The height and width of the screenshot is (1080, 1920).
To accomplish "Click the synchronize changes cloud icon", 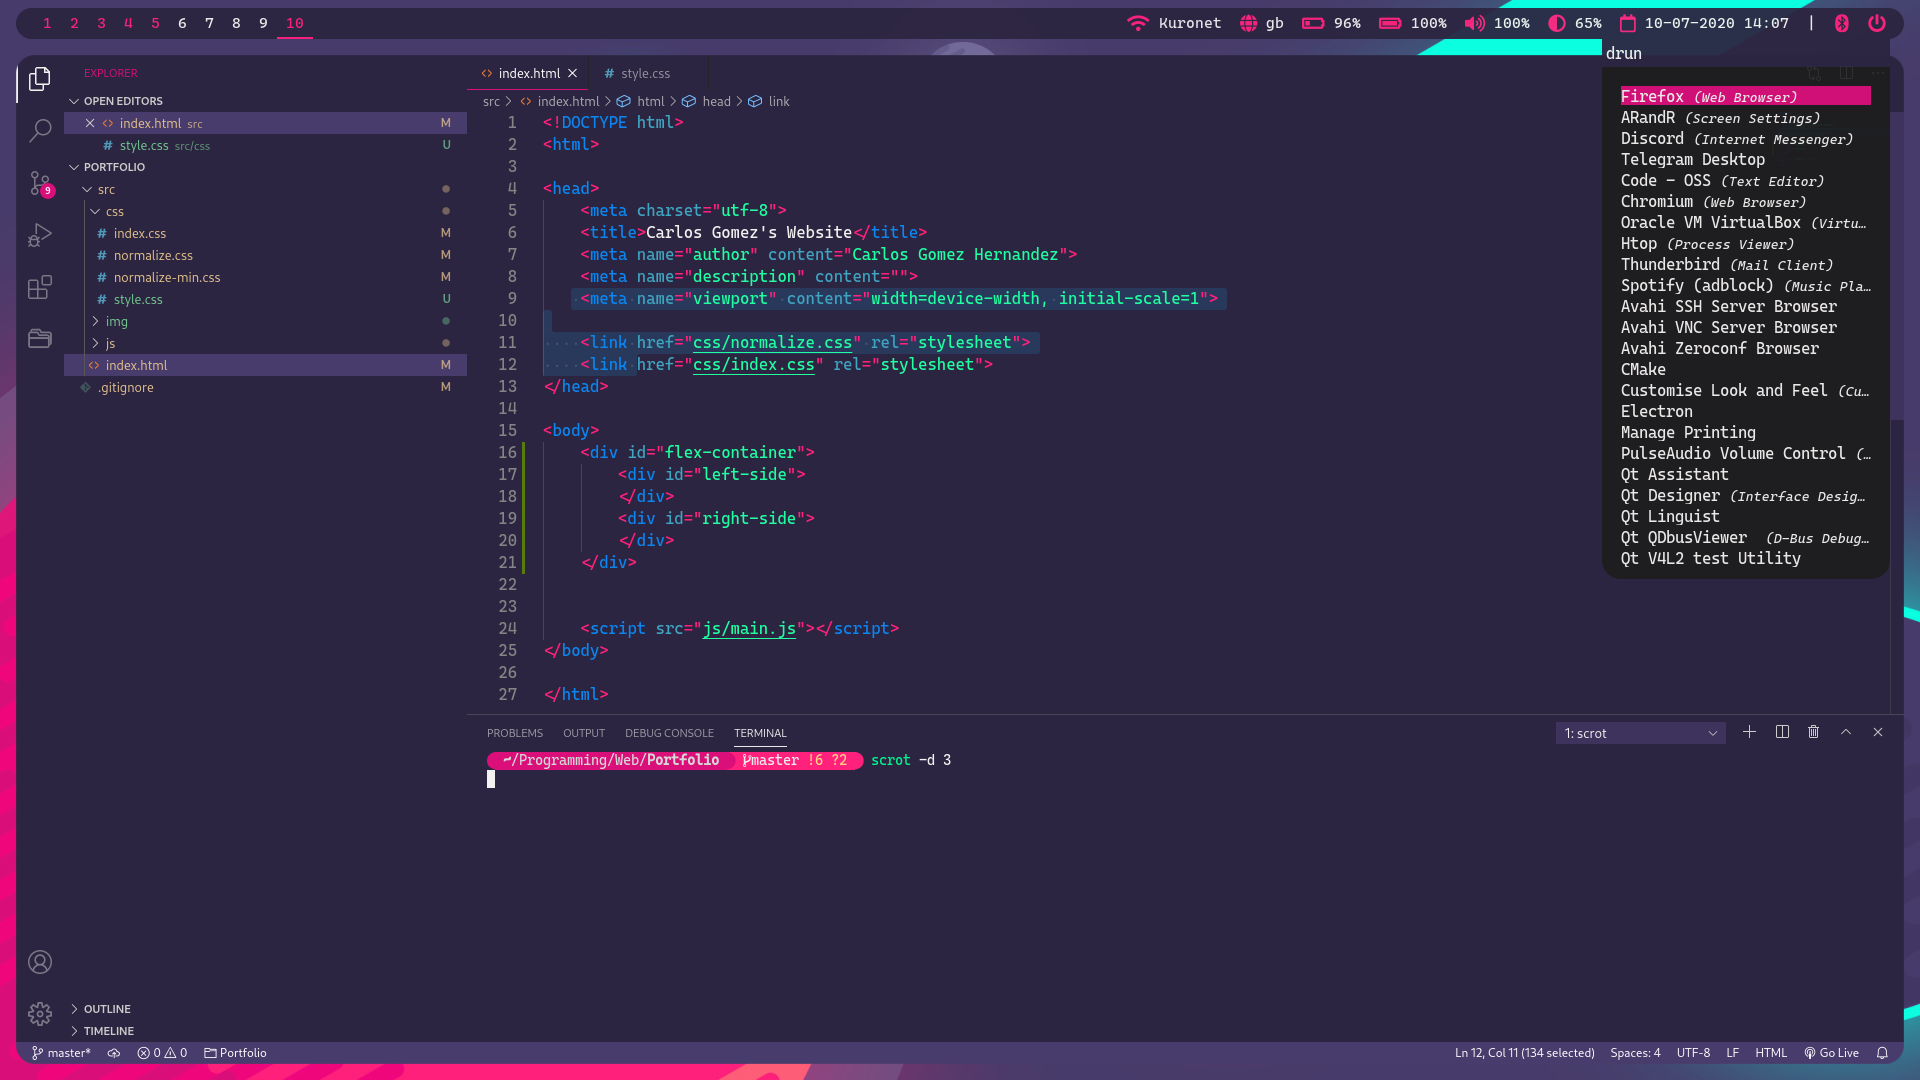I will pos(114,1053).
